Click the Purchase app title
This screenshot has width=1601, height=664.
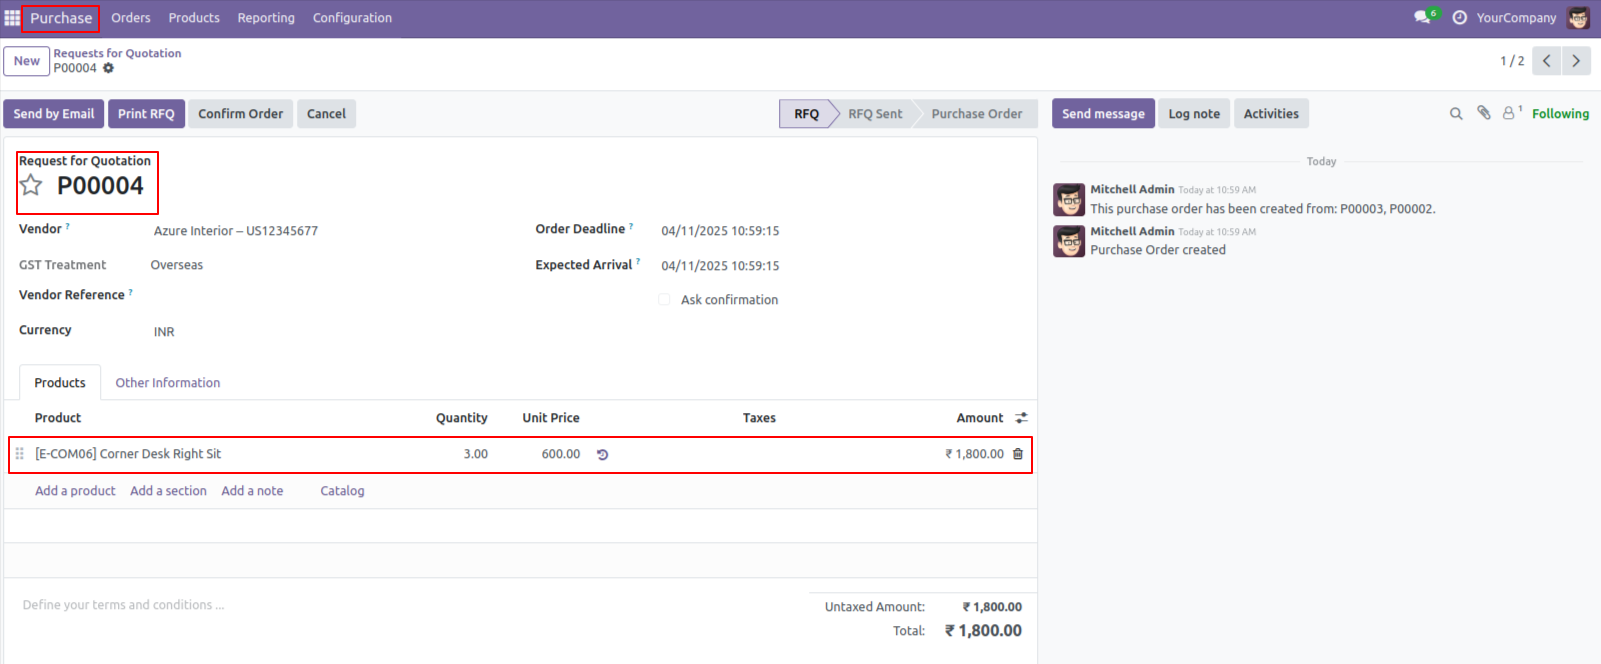pyautogui.click(x=61, y=18)
